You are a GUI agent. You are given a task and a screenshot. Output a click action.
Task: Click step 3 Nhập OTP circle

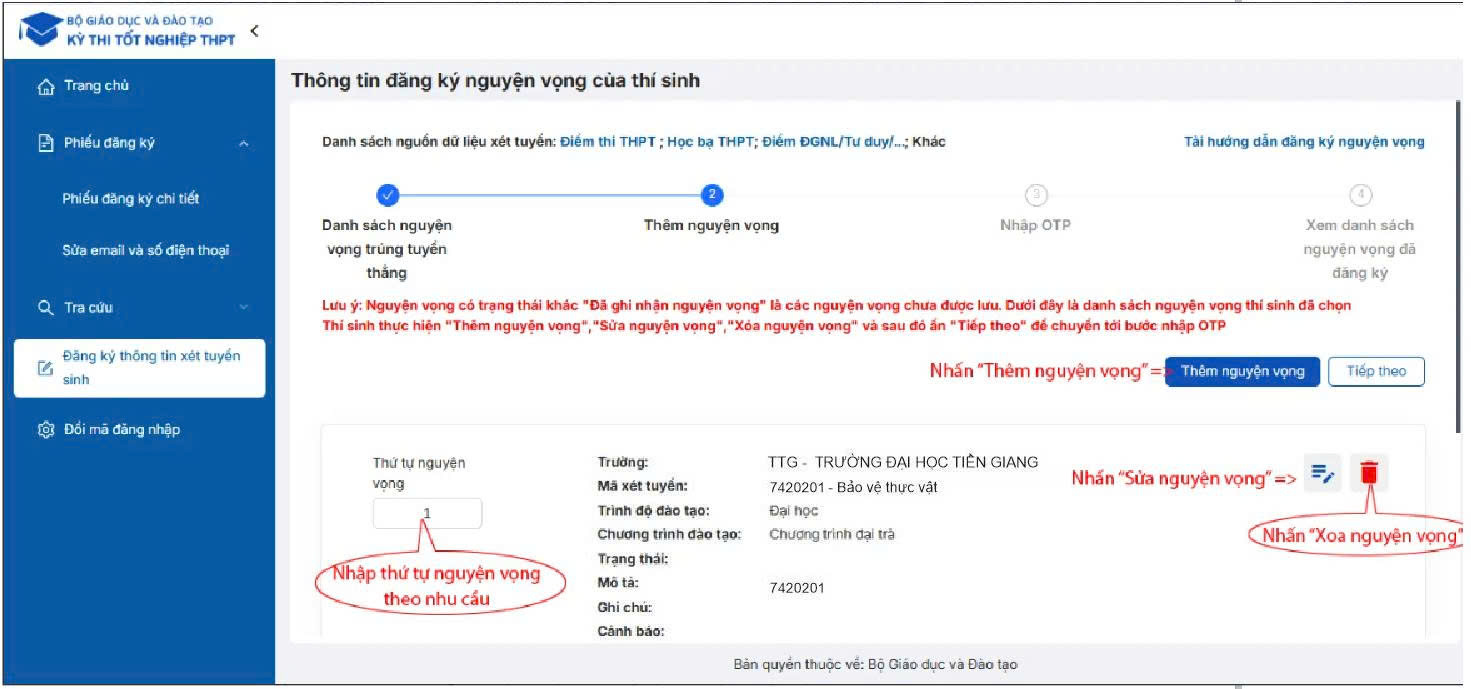click(x=1035, y=195)
